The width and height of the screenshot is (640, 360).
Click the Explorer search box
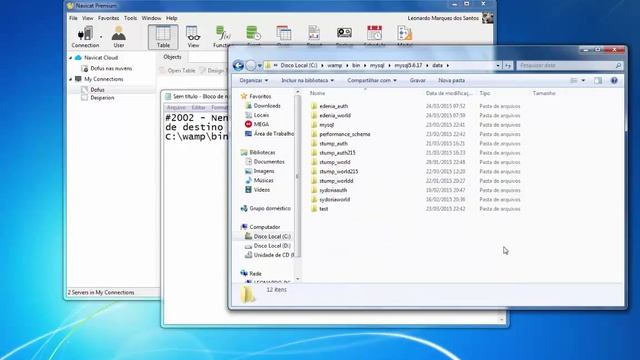click(x=569, y=65)
